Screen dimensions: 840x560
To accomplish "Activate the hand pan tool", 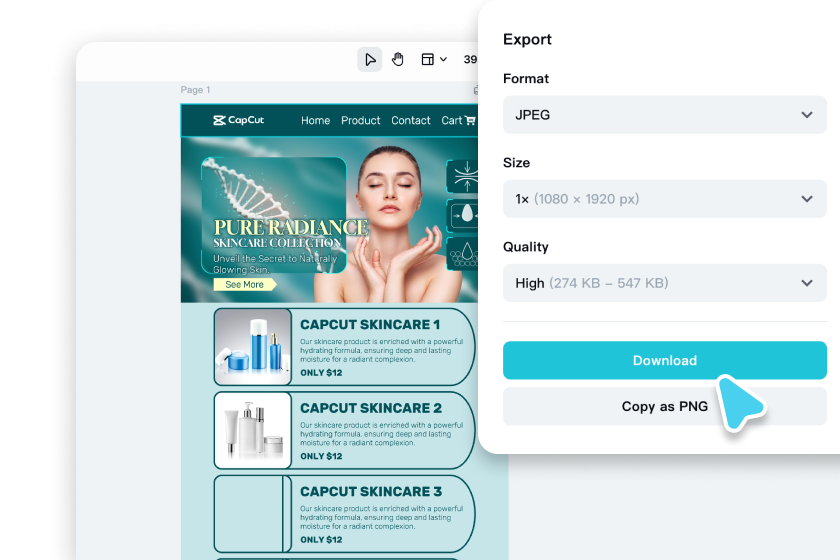I will tap(398, 59).
